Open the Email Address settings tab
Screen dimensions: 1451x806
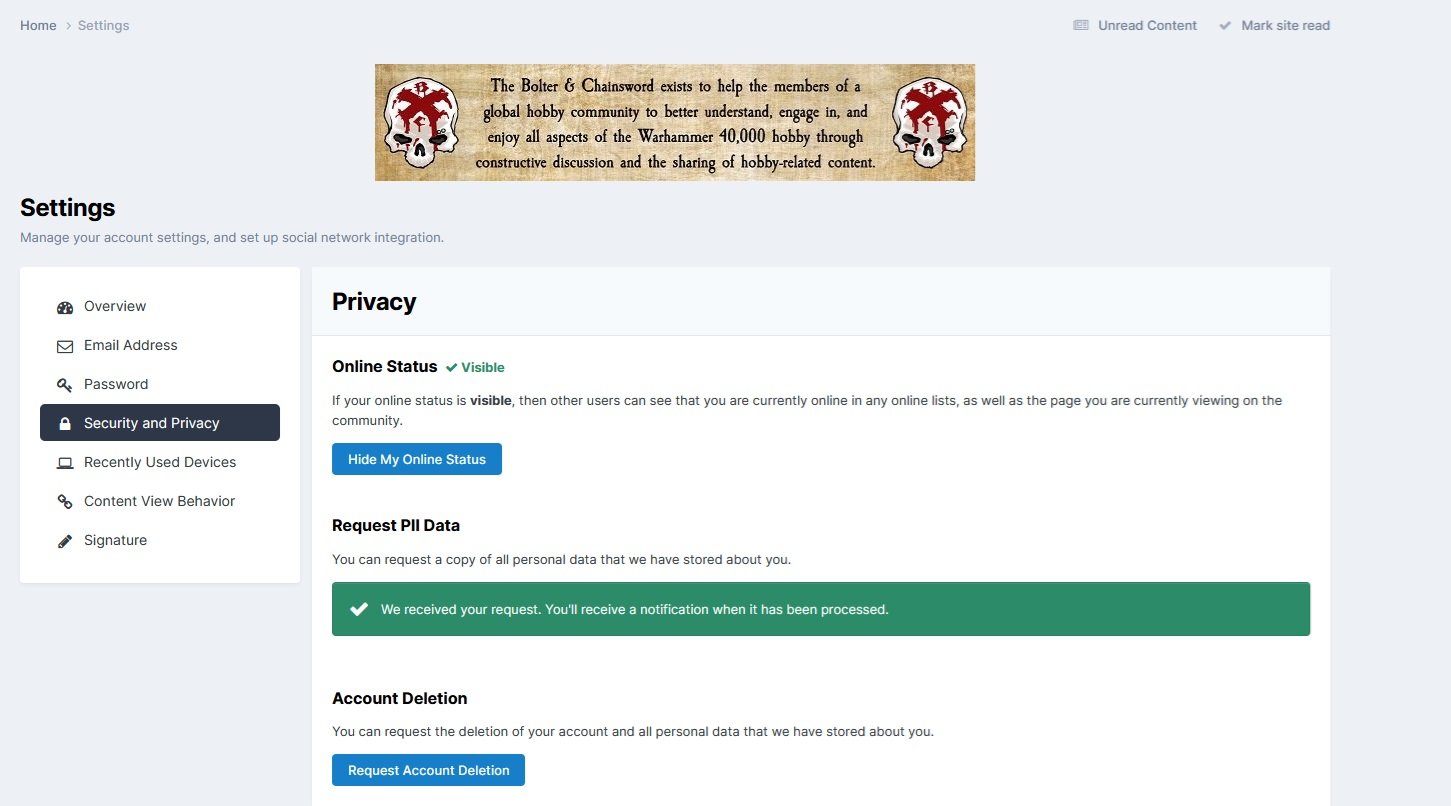131,346
